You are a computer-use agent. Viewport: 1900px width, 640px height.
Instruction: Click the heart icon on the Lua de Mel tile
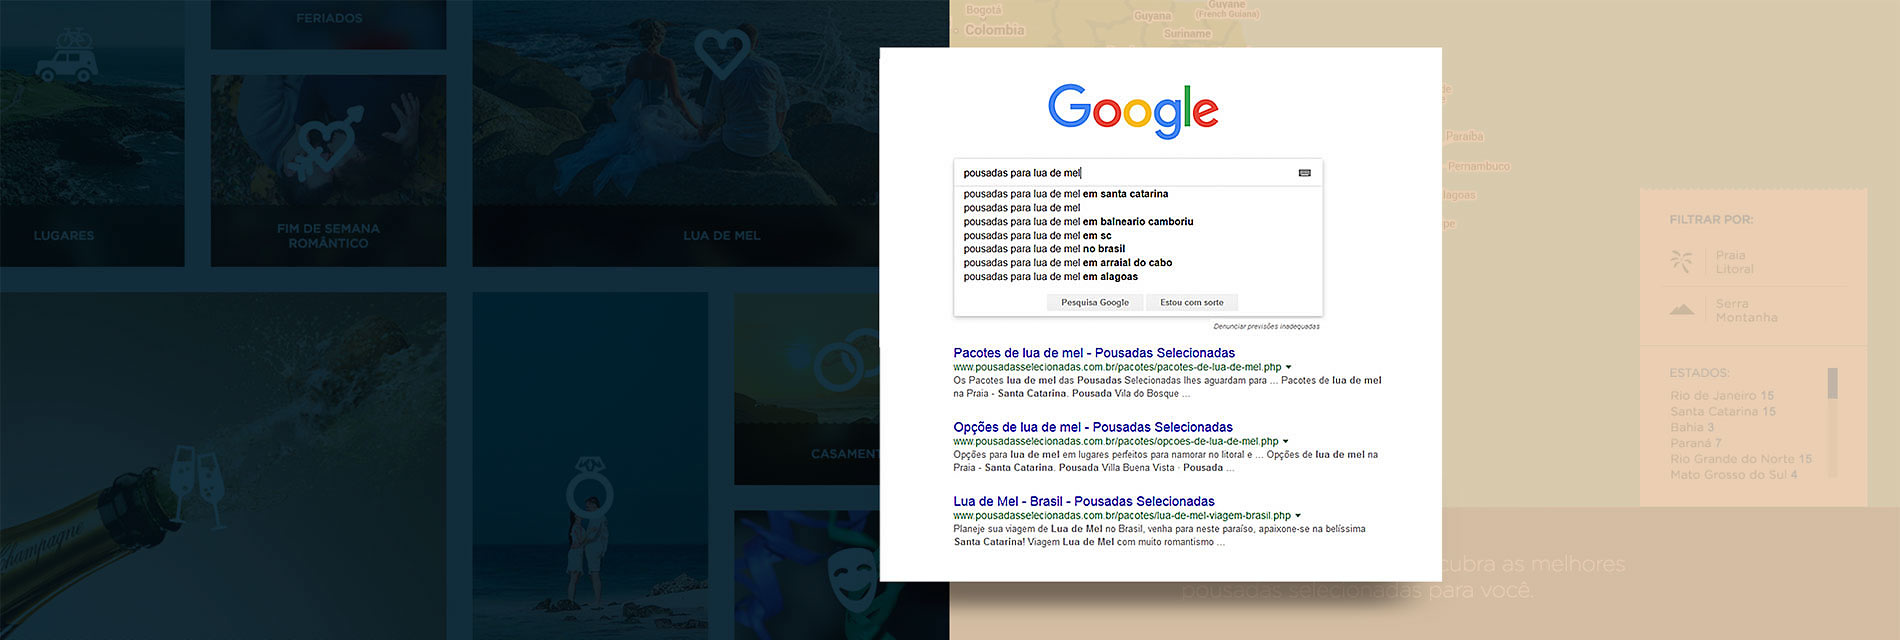tap(722, 53)
